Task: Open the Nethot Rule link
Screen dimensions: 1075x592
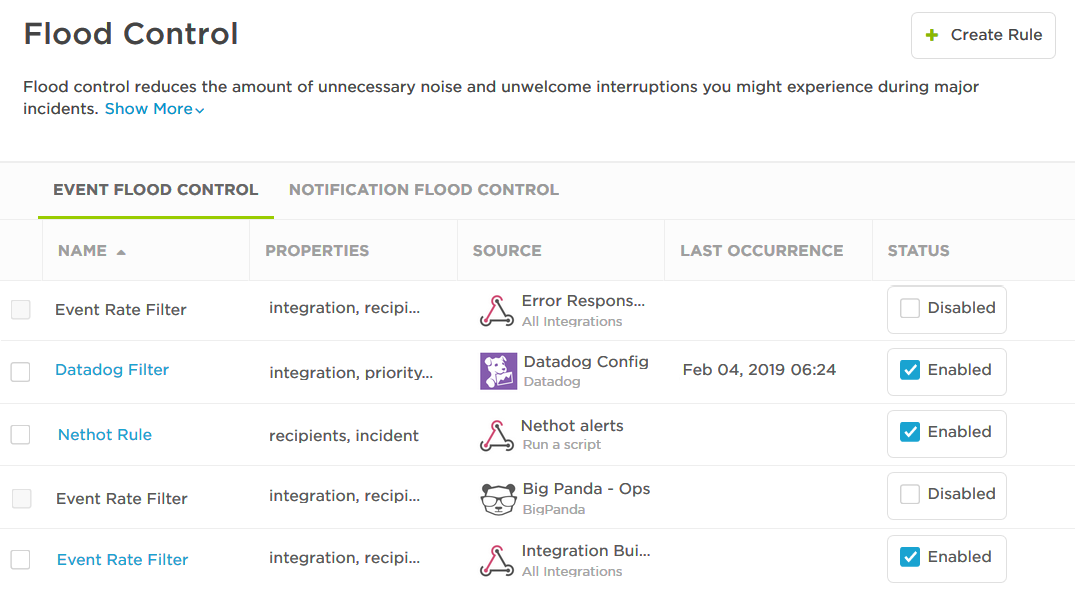Action: pos(105,435)
